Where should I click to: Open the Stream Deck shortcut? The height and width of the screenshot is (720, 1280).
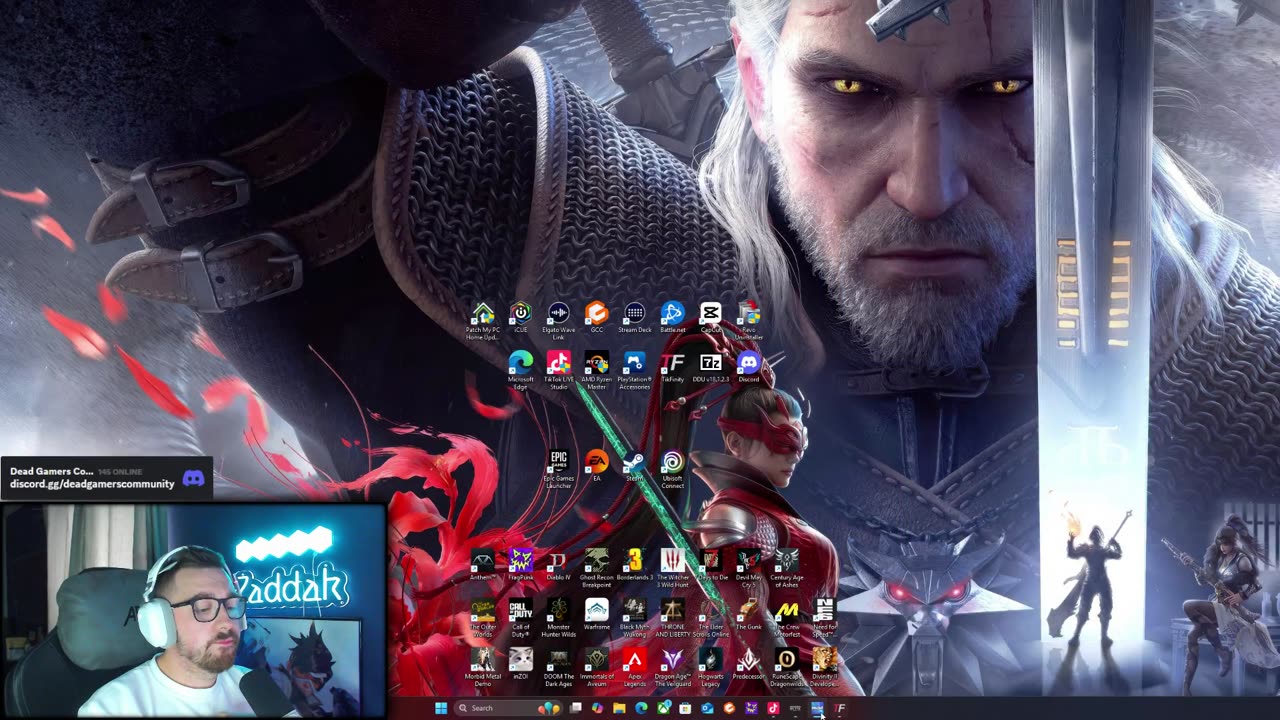click(634, 318)
